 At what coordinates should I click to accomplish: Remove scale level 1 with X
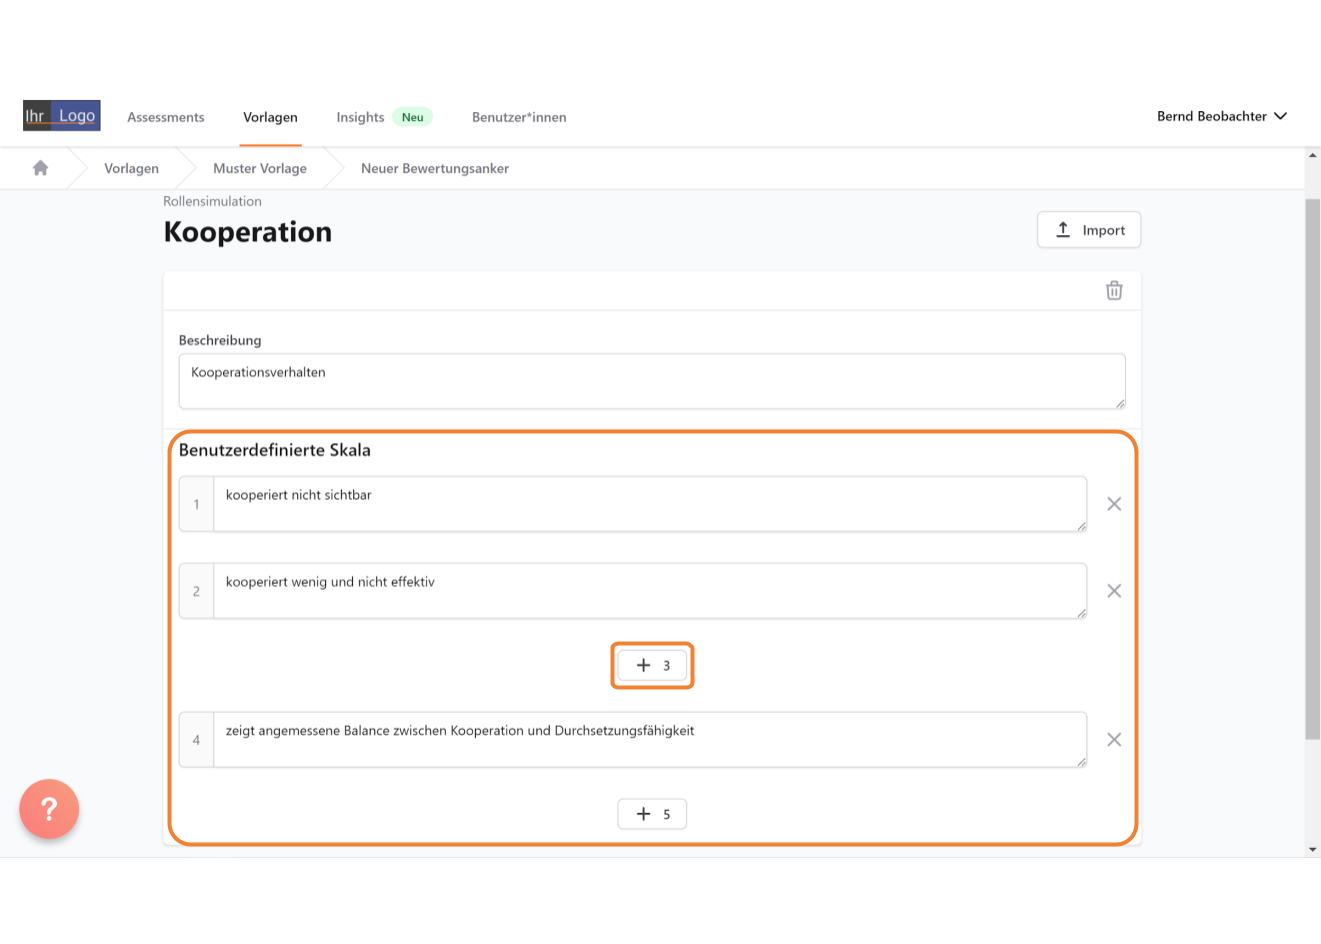coord(1114,504)
